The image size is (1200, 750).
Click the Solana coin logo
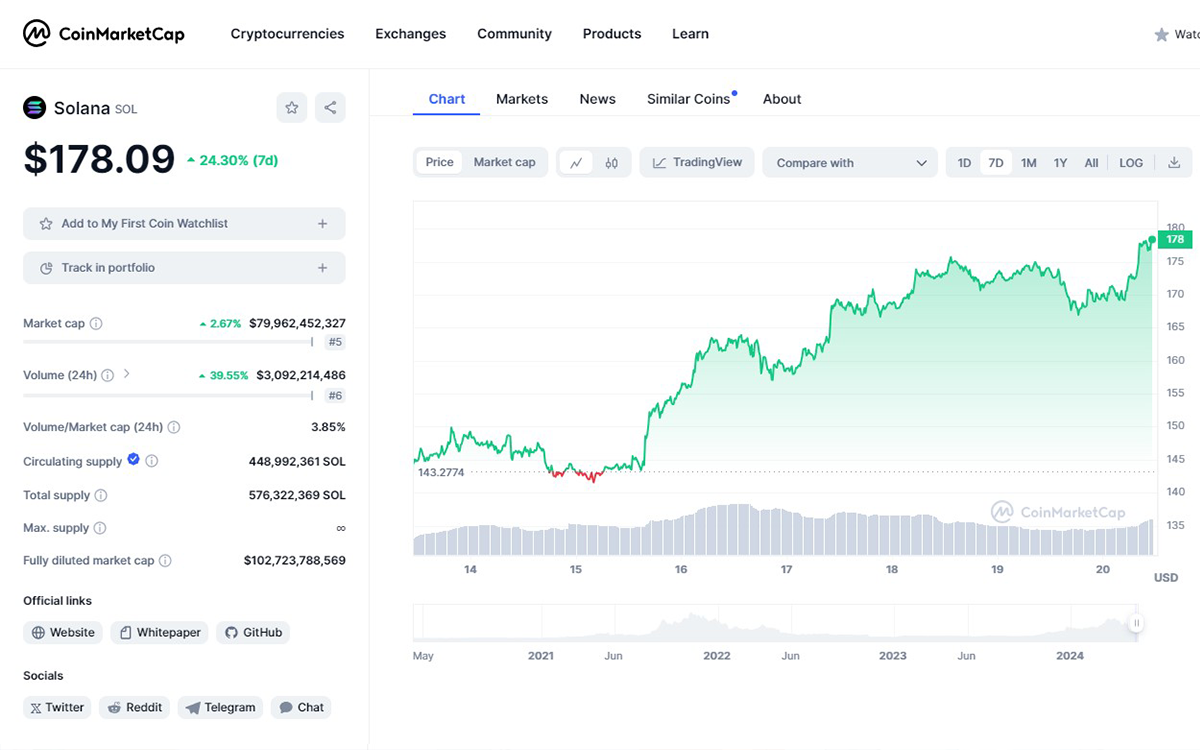[35, 108]
